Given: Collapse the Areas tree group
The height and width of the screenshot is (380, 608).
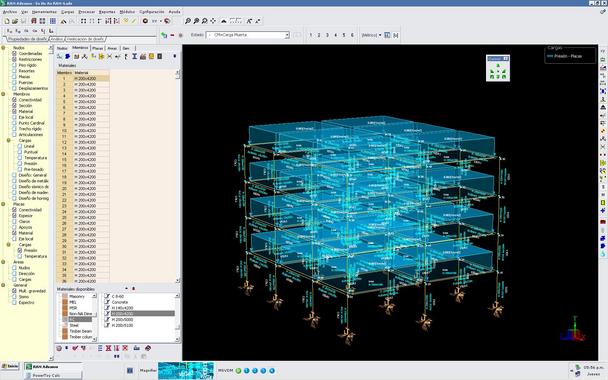Looking at the screenshot, I should pyautogui.click(x=3, y=262).
